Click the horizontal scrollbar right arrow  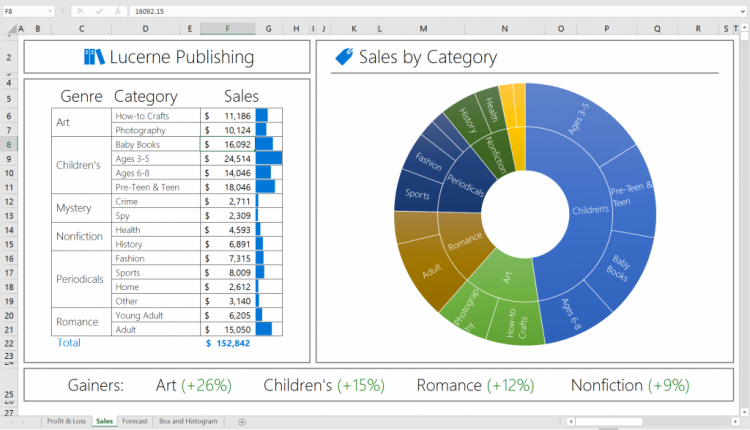(735, 421)
